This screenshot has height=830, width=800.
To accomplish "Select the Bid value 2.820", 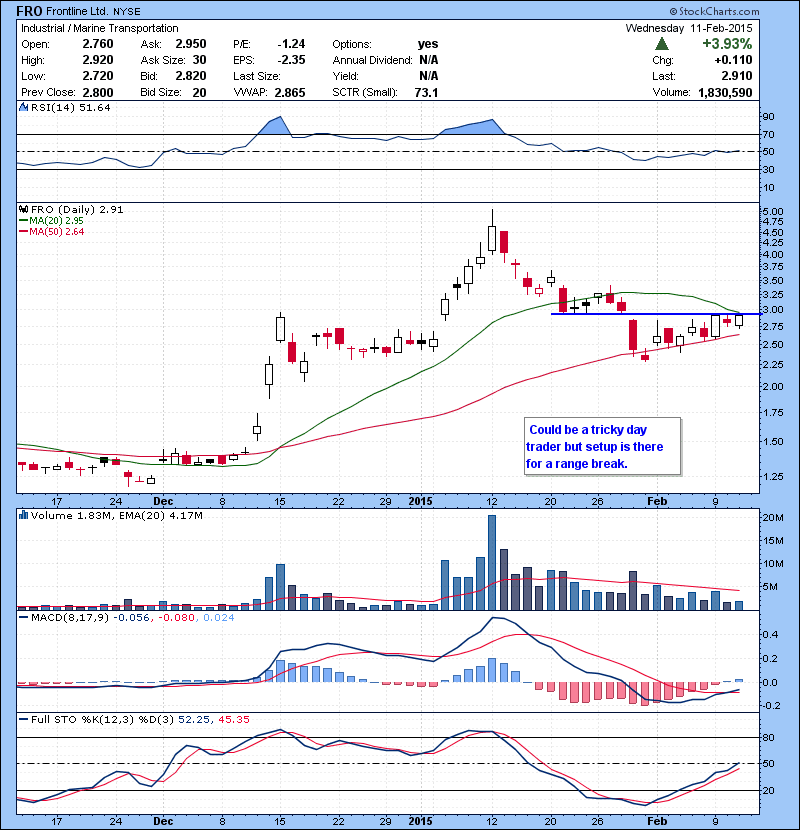I will coord(191,76).
